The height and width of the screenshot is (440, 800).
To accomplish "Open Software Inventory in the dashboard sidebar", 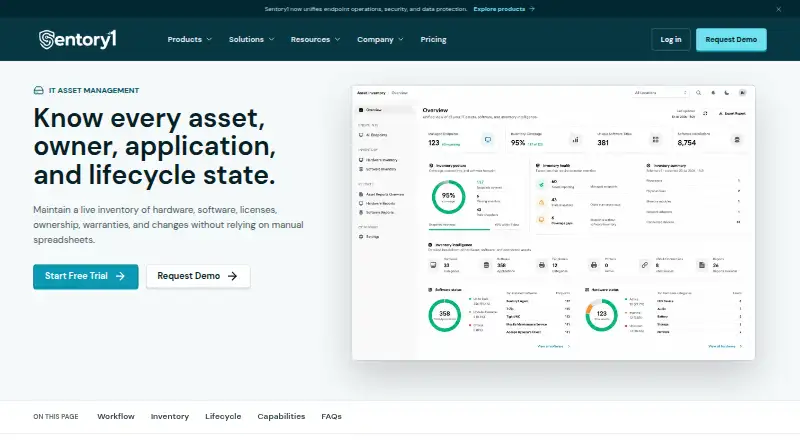I will click(378, 169).
